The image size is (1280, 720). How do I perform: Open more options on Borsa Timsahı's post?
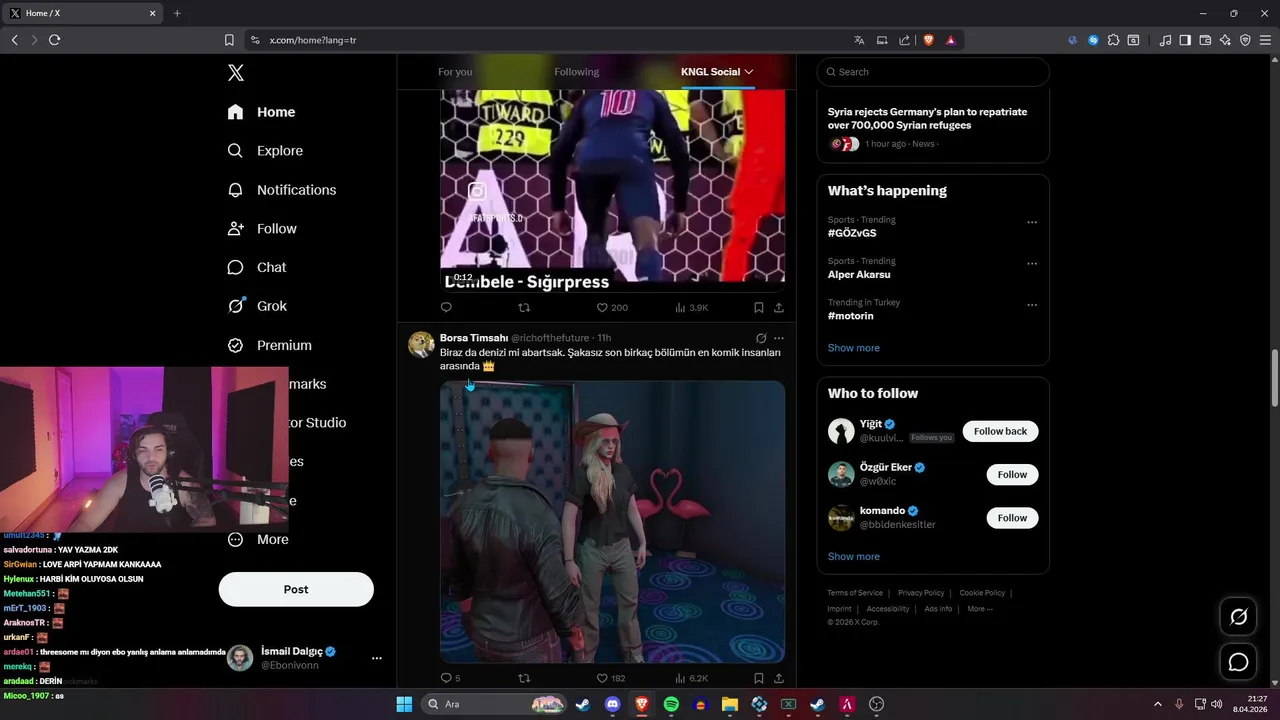click(x=779, y=338)
